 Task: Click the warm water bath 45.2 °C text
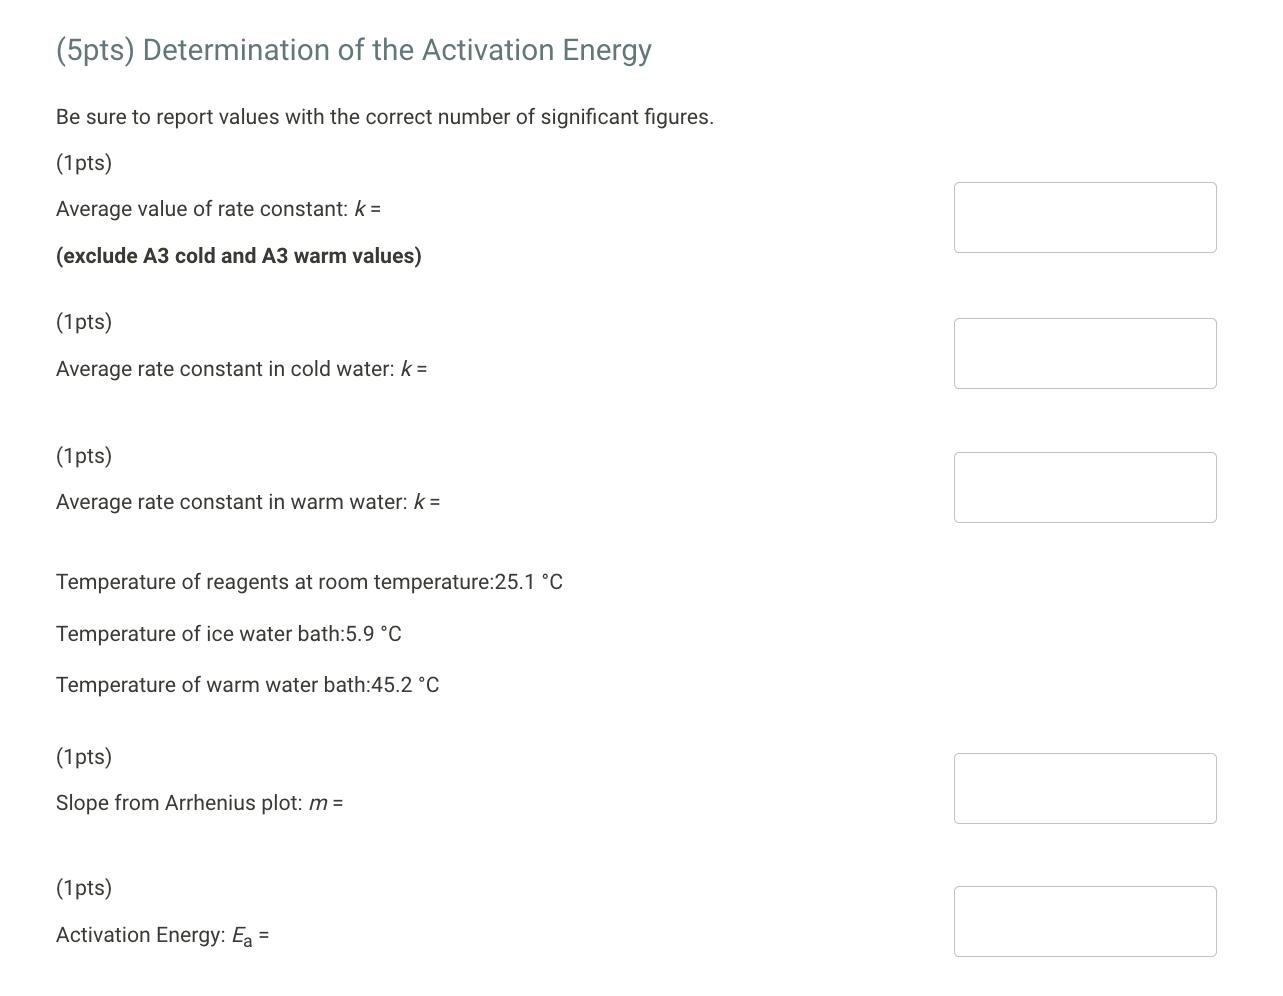(x=247, y=685)
